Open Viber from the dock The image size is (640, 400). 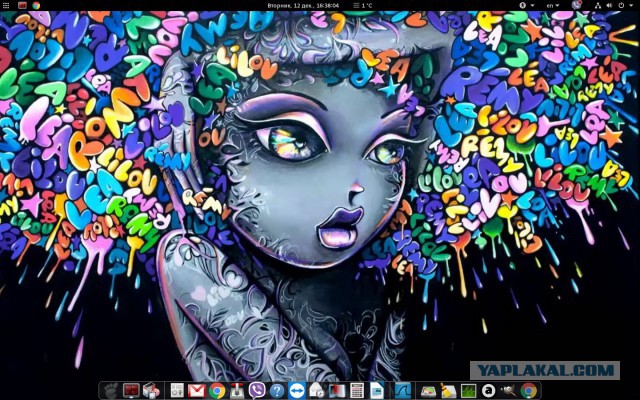[257, 391]
